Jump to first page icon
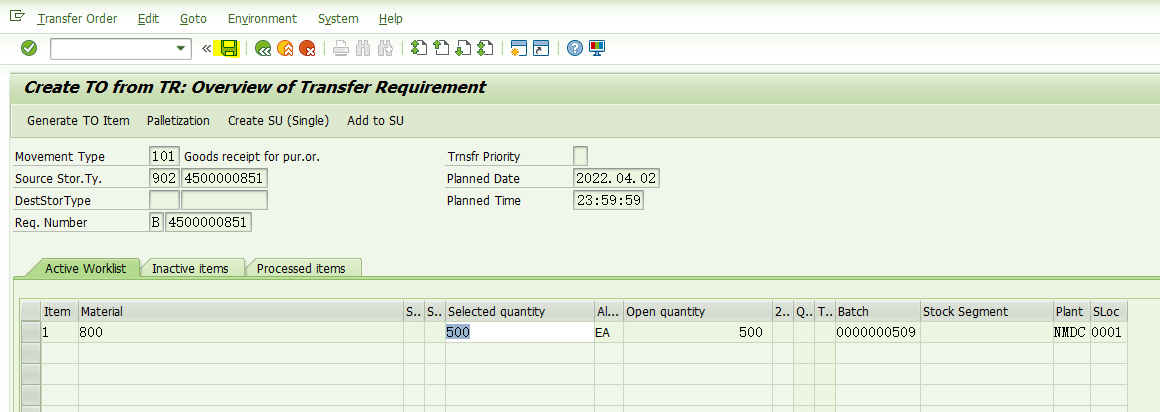 [x=418, y=48]
